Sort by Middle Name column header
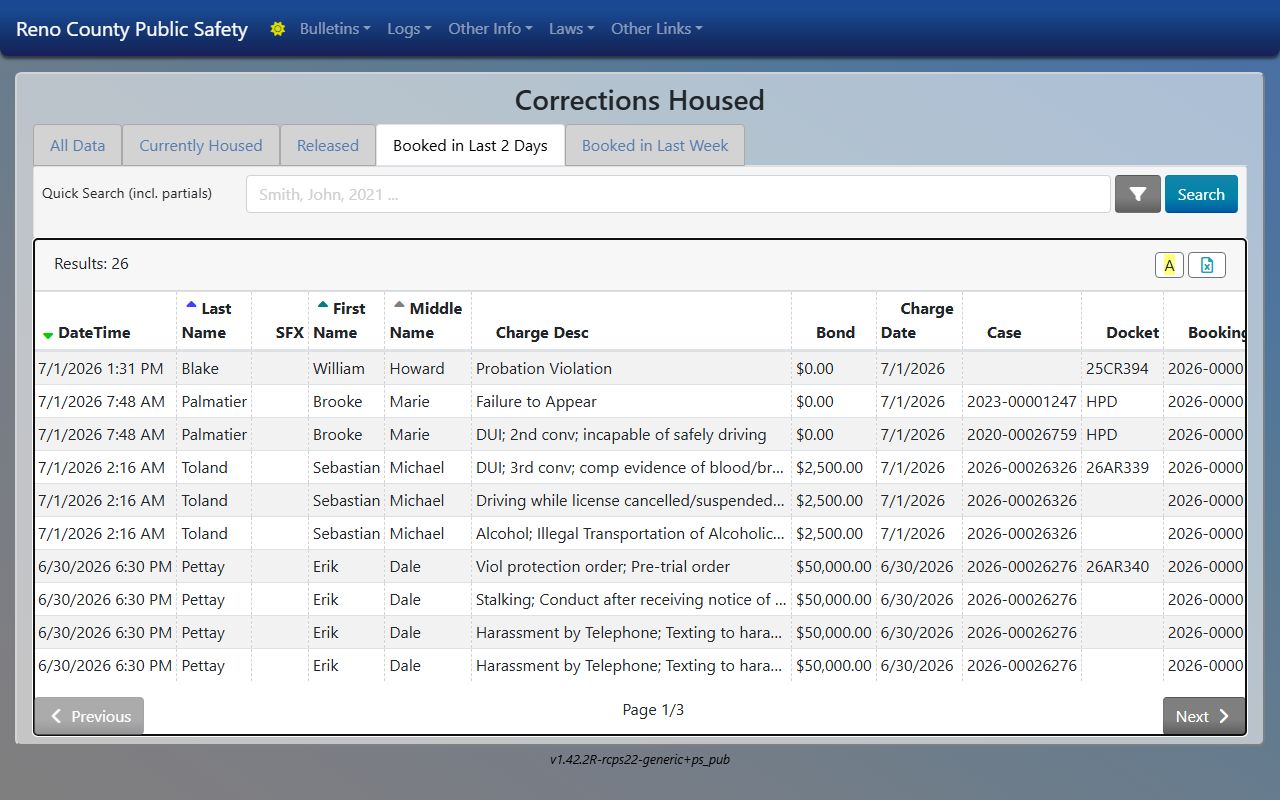 (x=426, y=320)
